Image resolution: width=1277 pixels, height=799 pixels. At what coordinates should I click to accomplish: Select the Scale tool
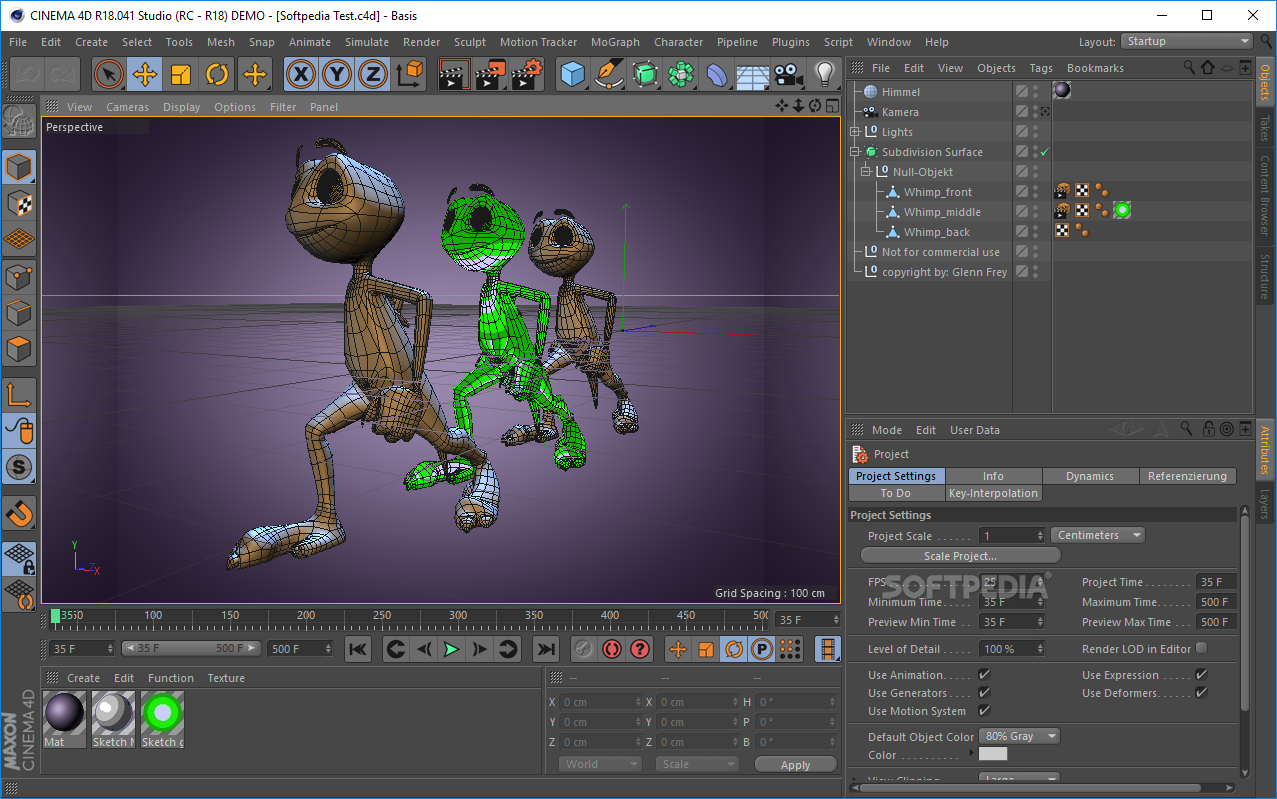pos(182,74)
